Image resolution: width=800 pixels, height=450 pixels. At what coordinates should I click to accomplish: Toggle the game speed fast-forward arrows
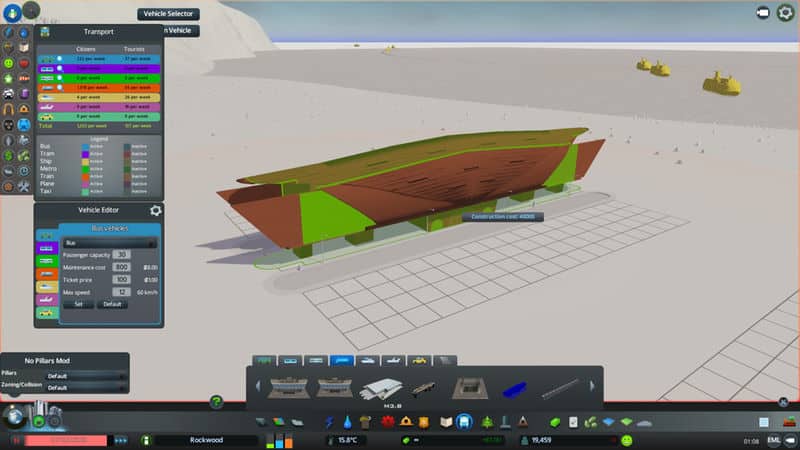121,440
